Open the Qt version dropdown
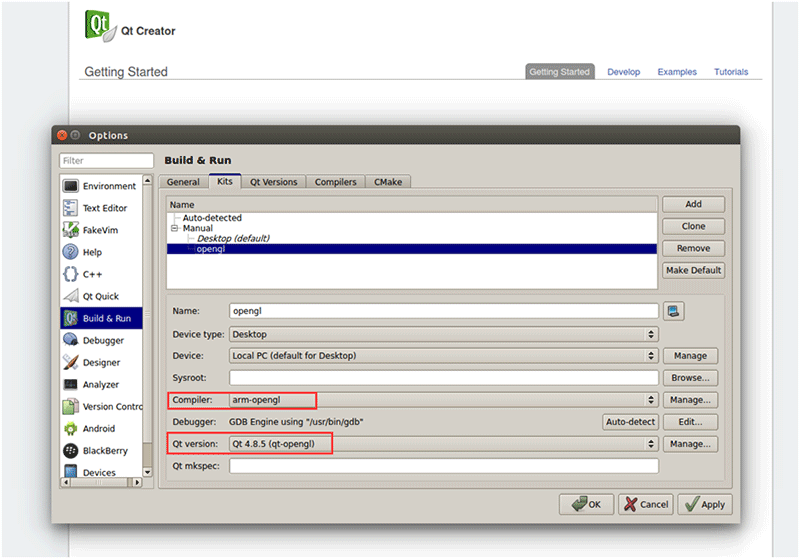800x559 pixels. coord(444,444)
